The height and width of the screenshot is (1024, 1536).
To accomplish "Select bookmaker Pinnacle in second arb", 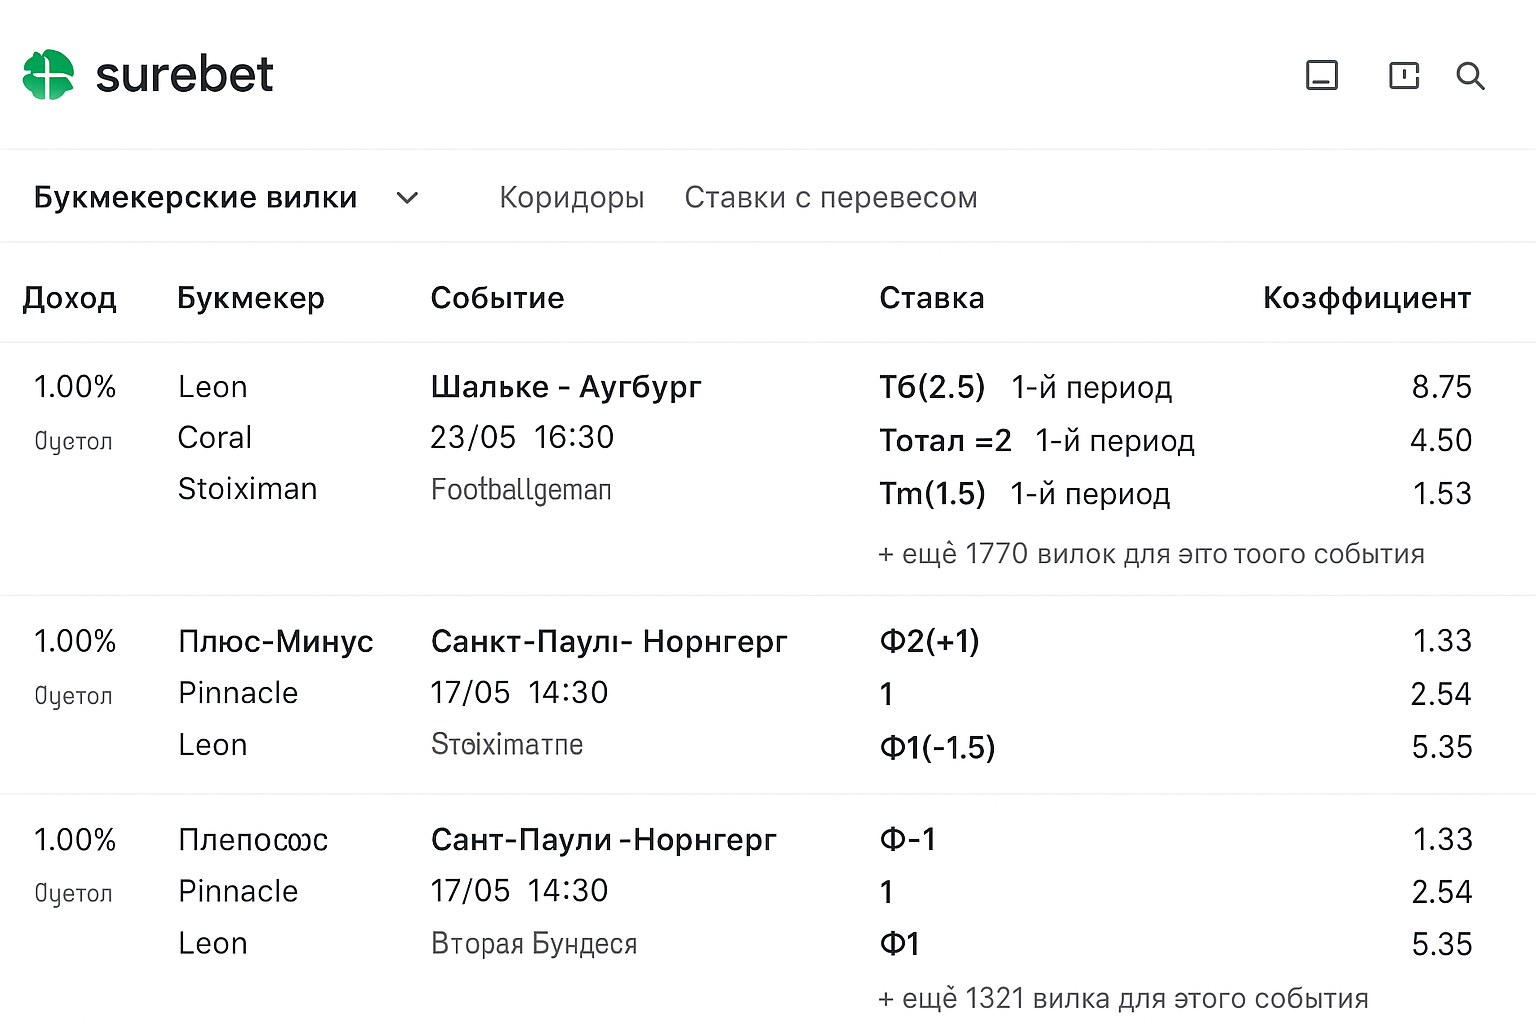I will click(x=238, y=692).
